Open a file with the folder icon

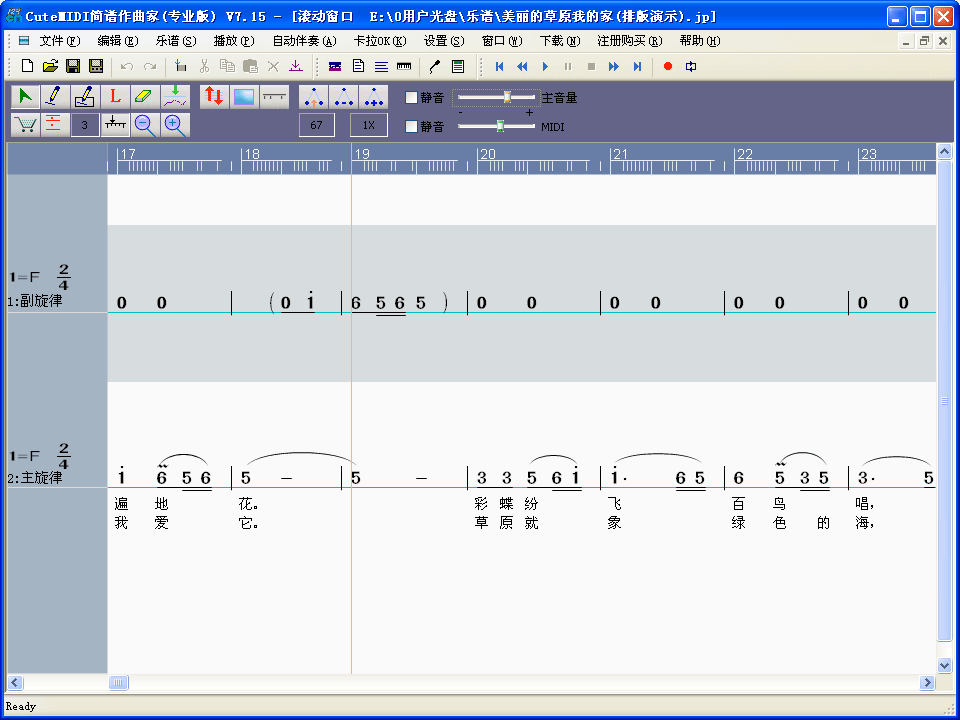[50, 66]
